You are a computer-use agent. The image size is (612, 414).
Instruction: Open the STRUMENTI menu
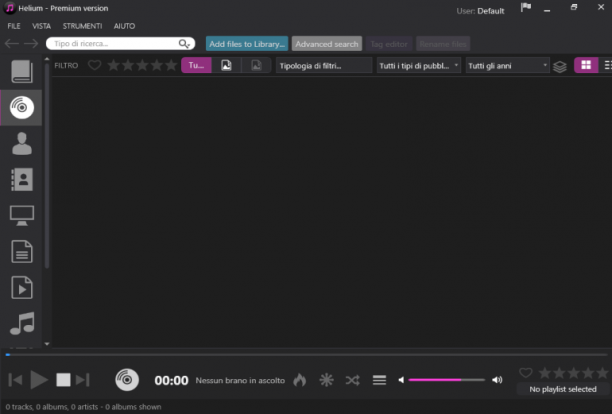(82, 26)
